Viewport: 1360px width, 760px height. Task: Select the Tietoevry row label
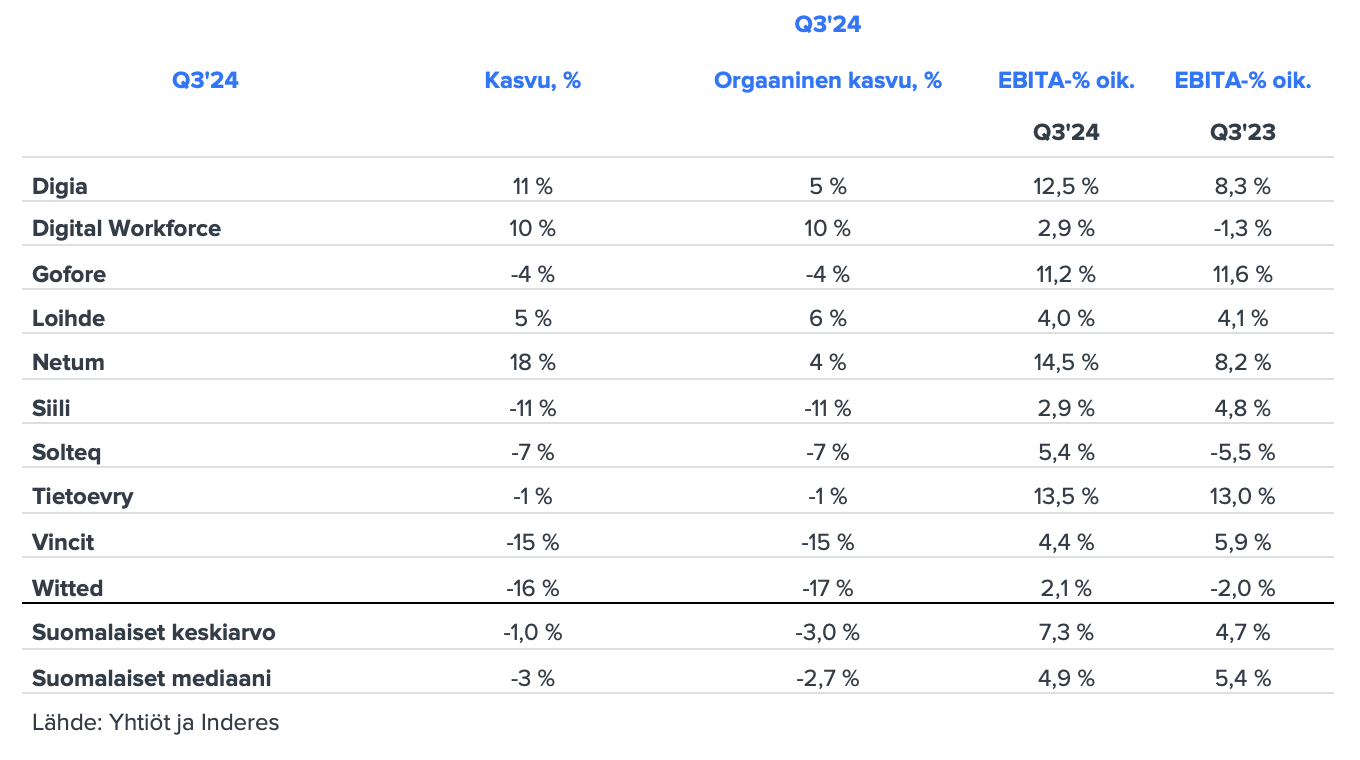pyautogui.click(x=82, y=496)
